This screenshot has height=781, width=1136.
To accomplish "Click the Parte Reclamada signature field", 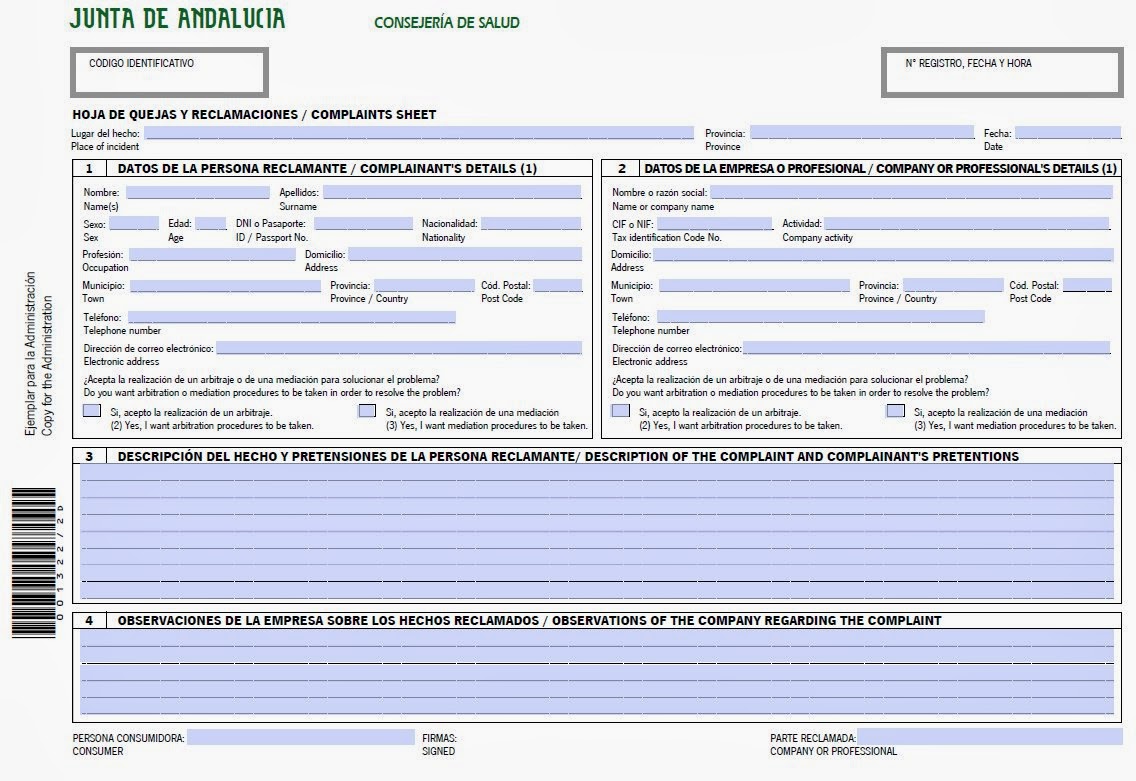I will click(x=990, y=738).
